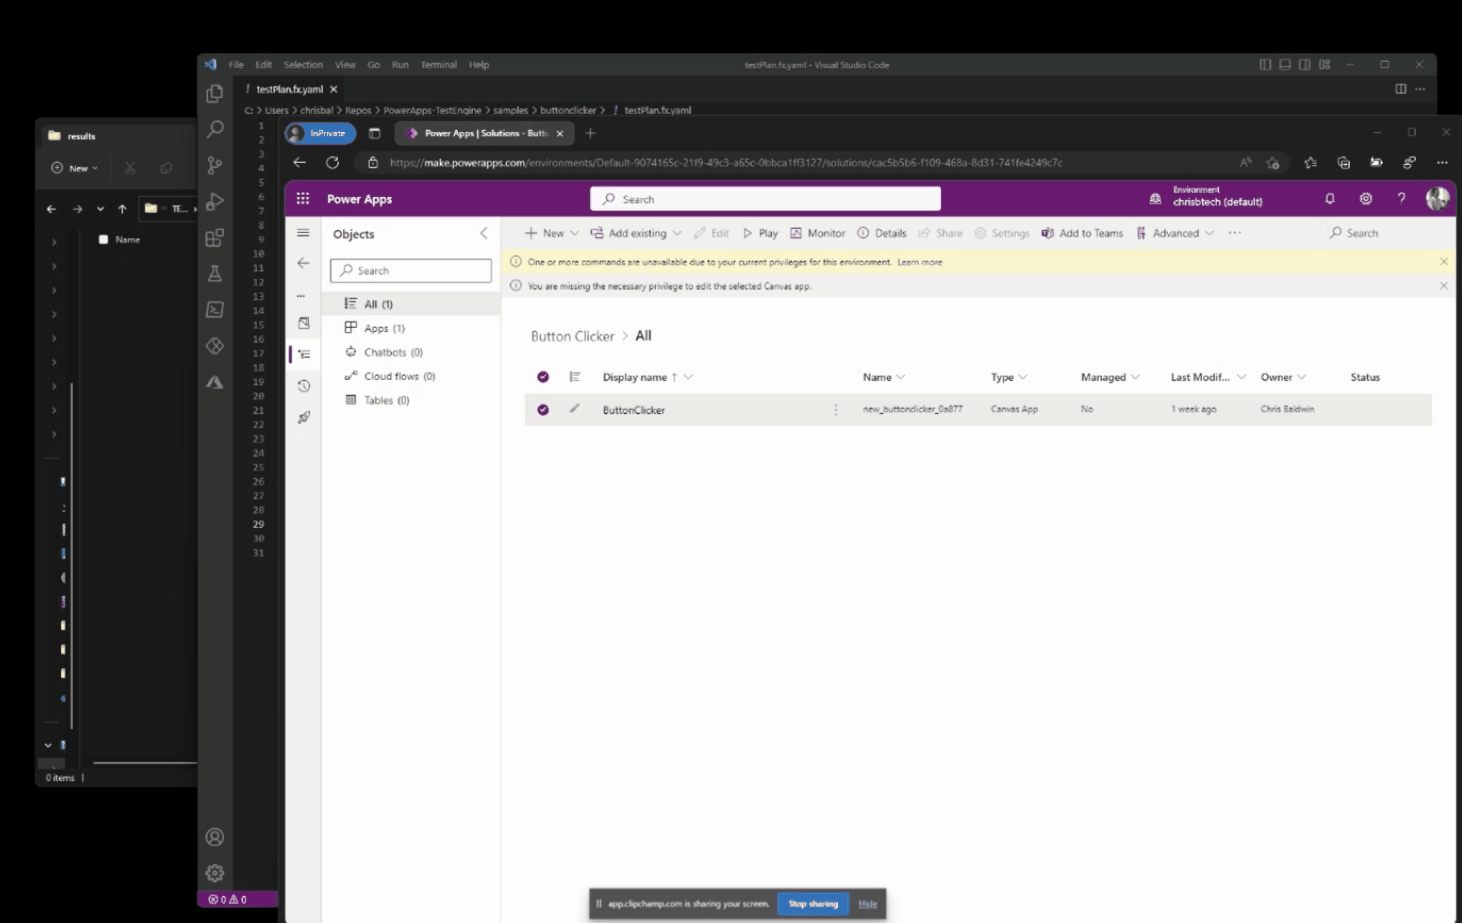1462x923 pixels.
Task: Open New dropdown in Power Apps command bar
Action: pyautogui.click(x=552, y=233)
